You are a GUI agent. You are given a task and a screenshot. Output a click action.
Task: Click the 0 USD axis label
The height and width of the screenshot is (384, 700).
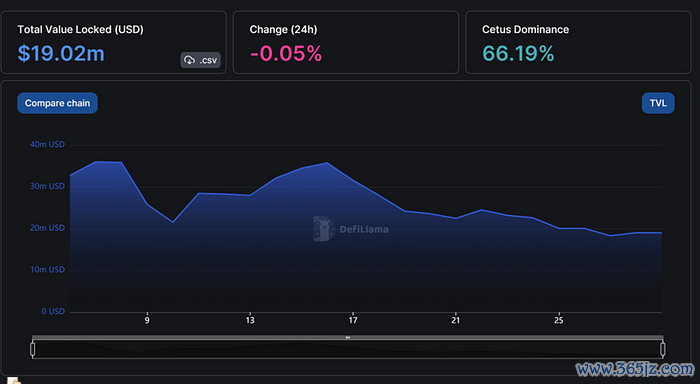click(53, 311)
